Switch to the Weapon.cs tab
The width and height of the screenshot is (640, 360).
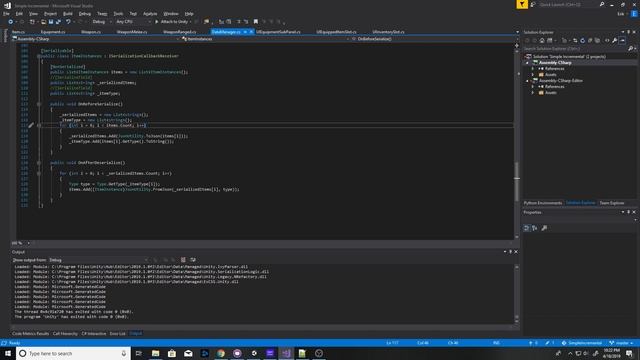tap(91, 32)
